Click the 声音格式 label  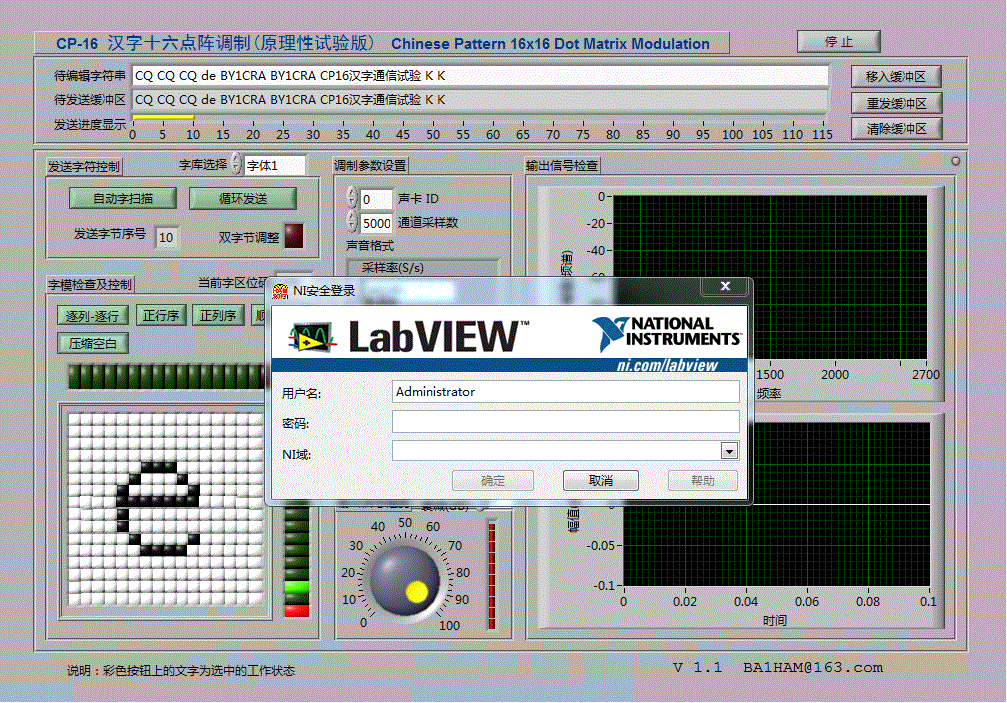coord(370,246)
